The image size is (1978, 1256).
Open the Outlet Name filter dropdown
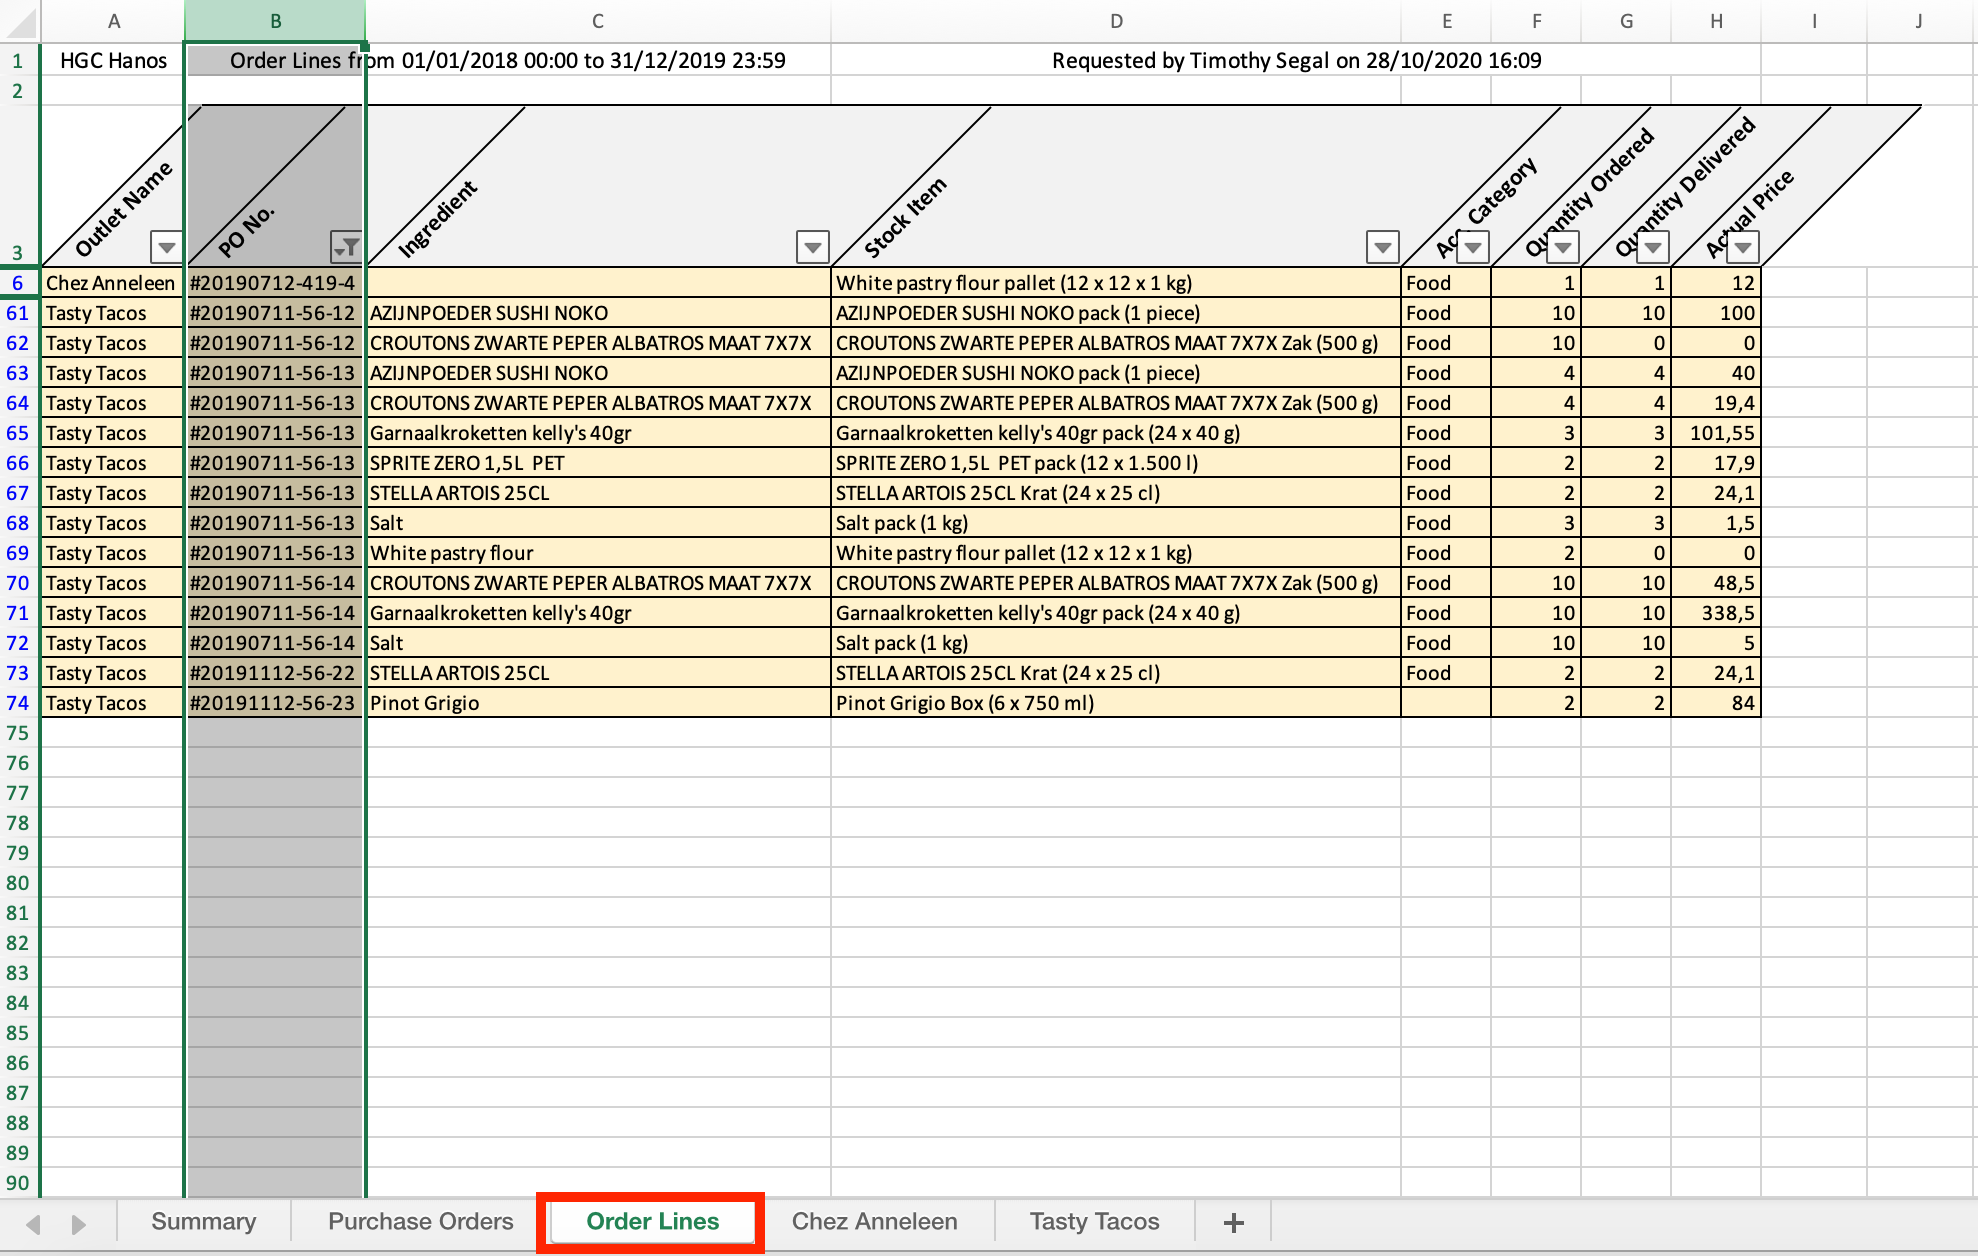click(x=164, y=246)
